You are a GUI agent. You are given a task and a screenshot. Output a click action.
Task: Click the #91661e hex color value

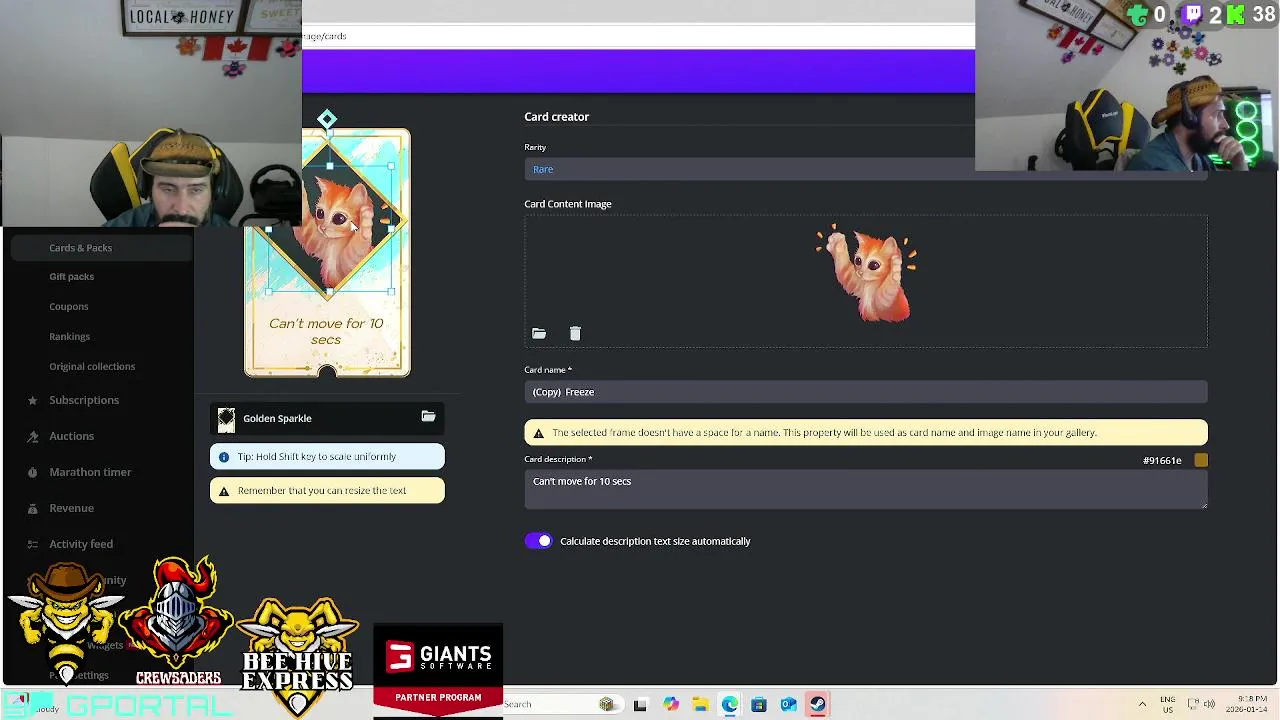point(1162,461)
